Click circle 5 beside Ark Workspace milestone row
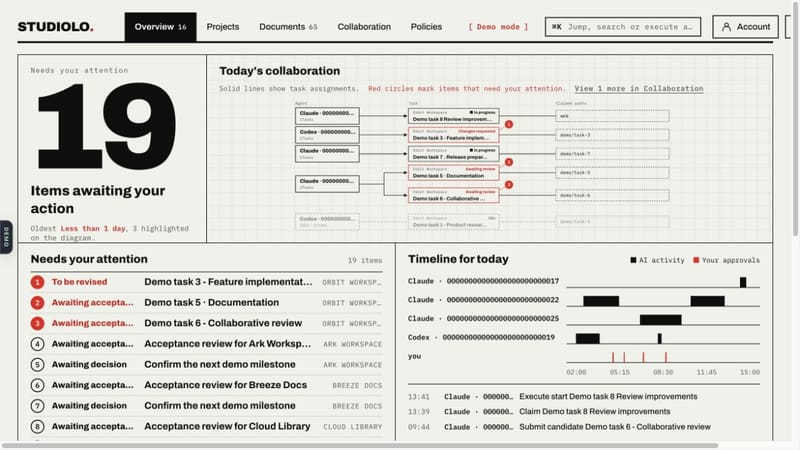800x450 pixels. click(37, 364)
